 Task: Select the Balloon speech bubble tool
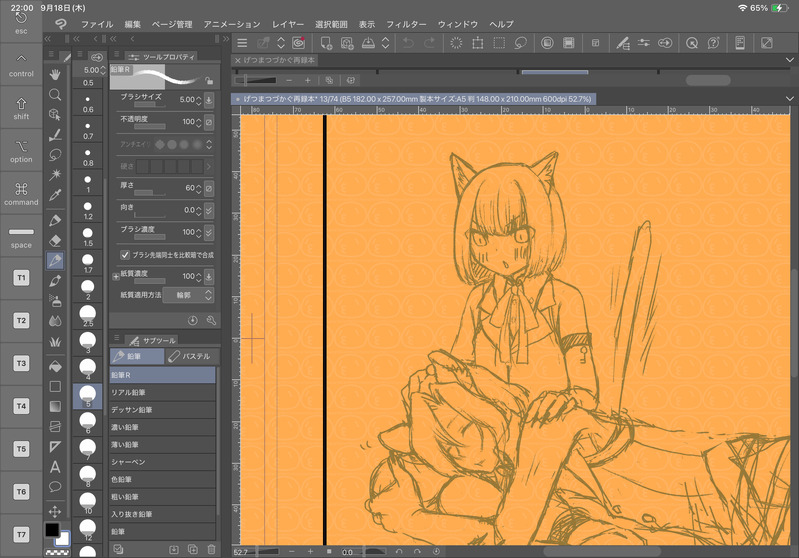coord(55,487)
